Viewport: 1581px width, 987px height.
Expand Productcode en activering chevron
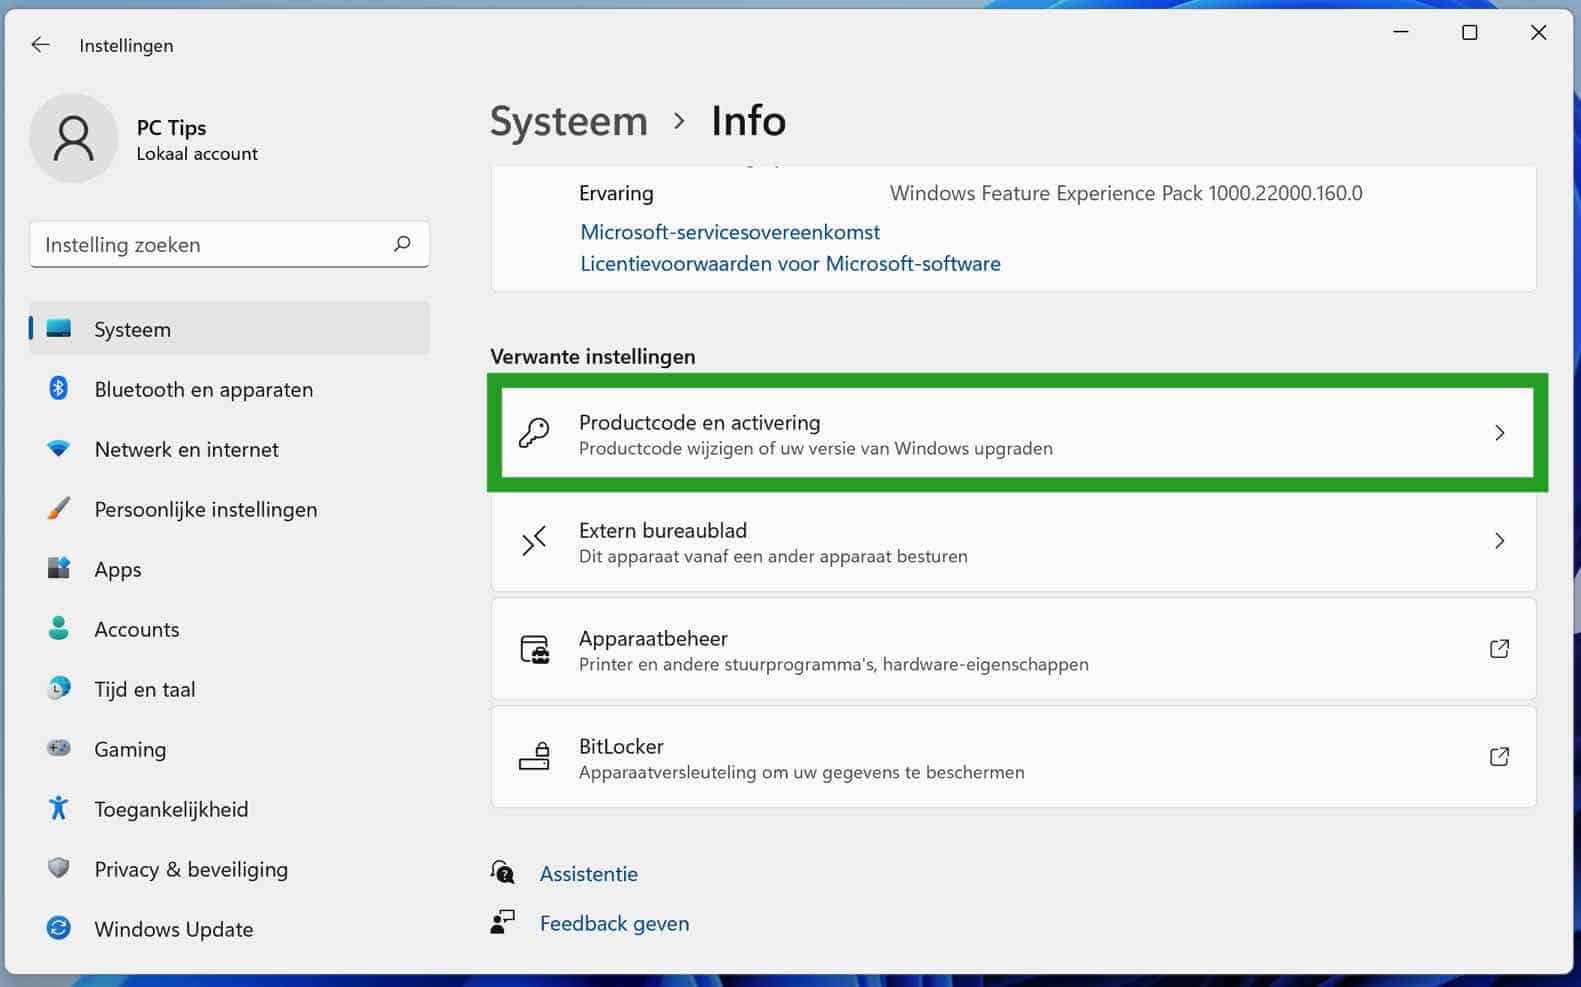coord(1499,433)
